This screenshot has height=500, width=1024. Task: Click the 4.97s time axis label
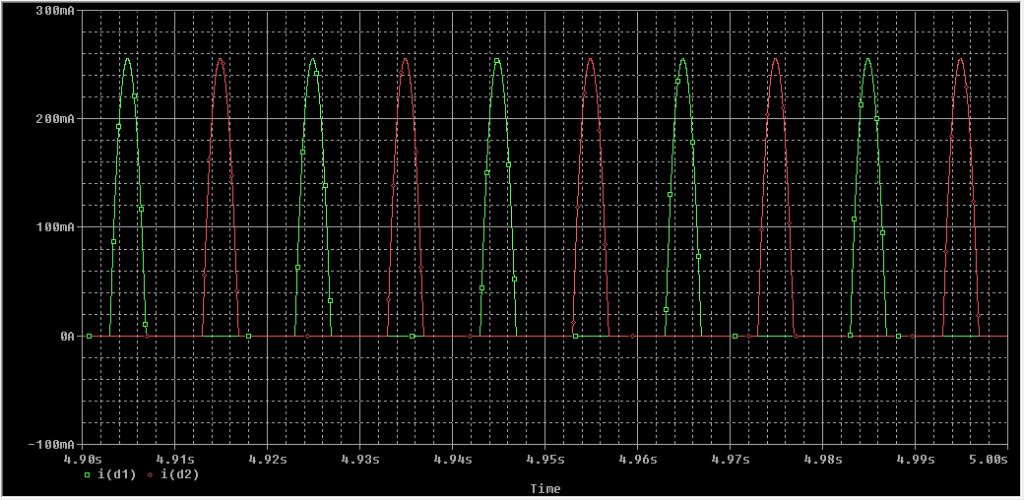point(730,460)
